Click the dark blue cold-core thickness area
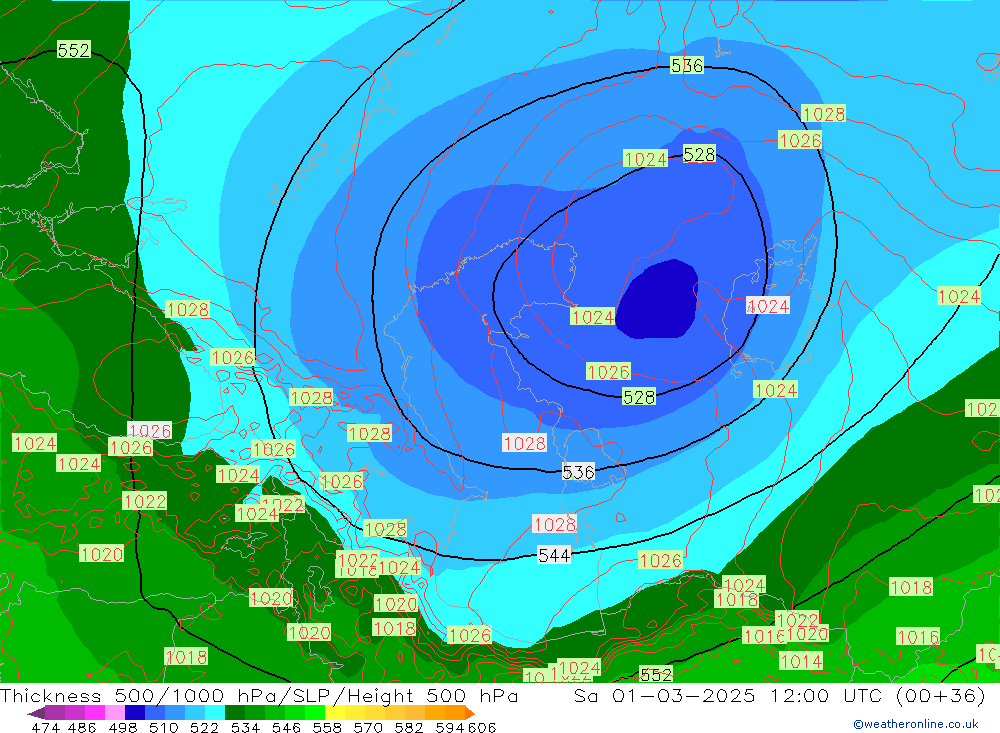 [660, 300]
